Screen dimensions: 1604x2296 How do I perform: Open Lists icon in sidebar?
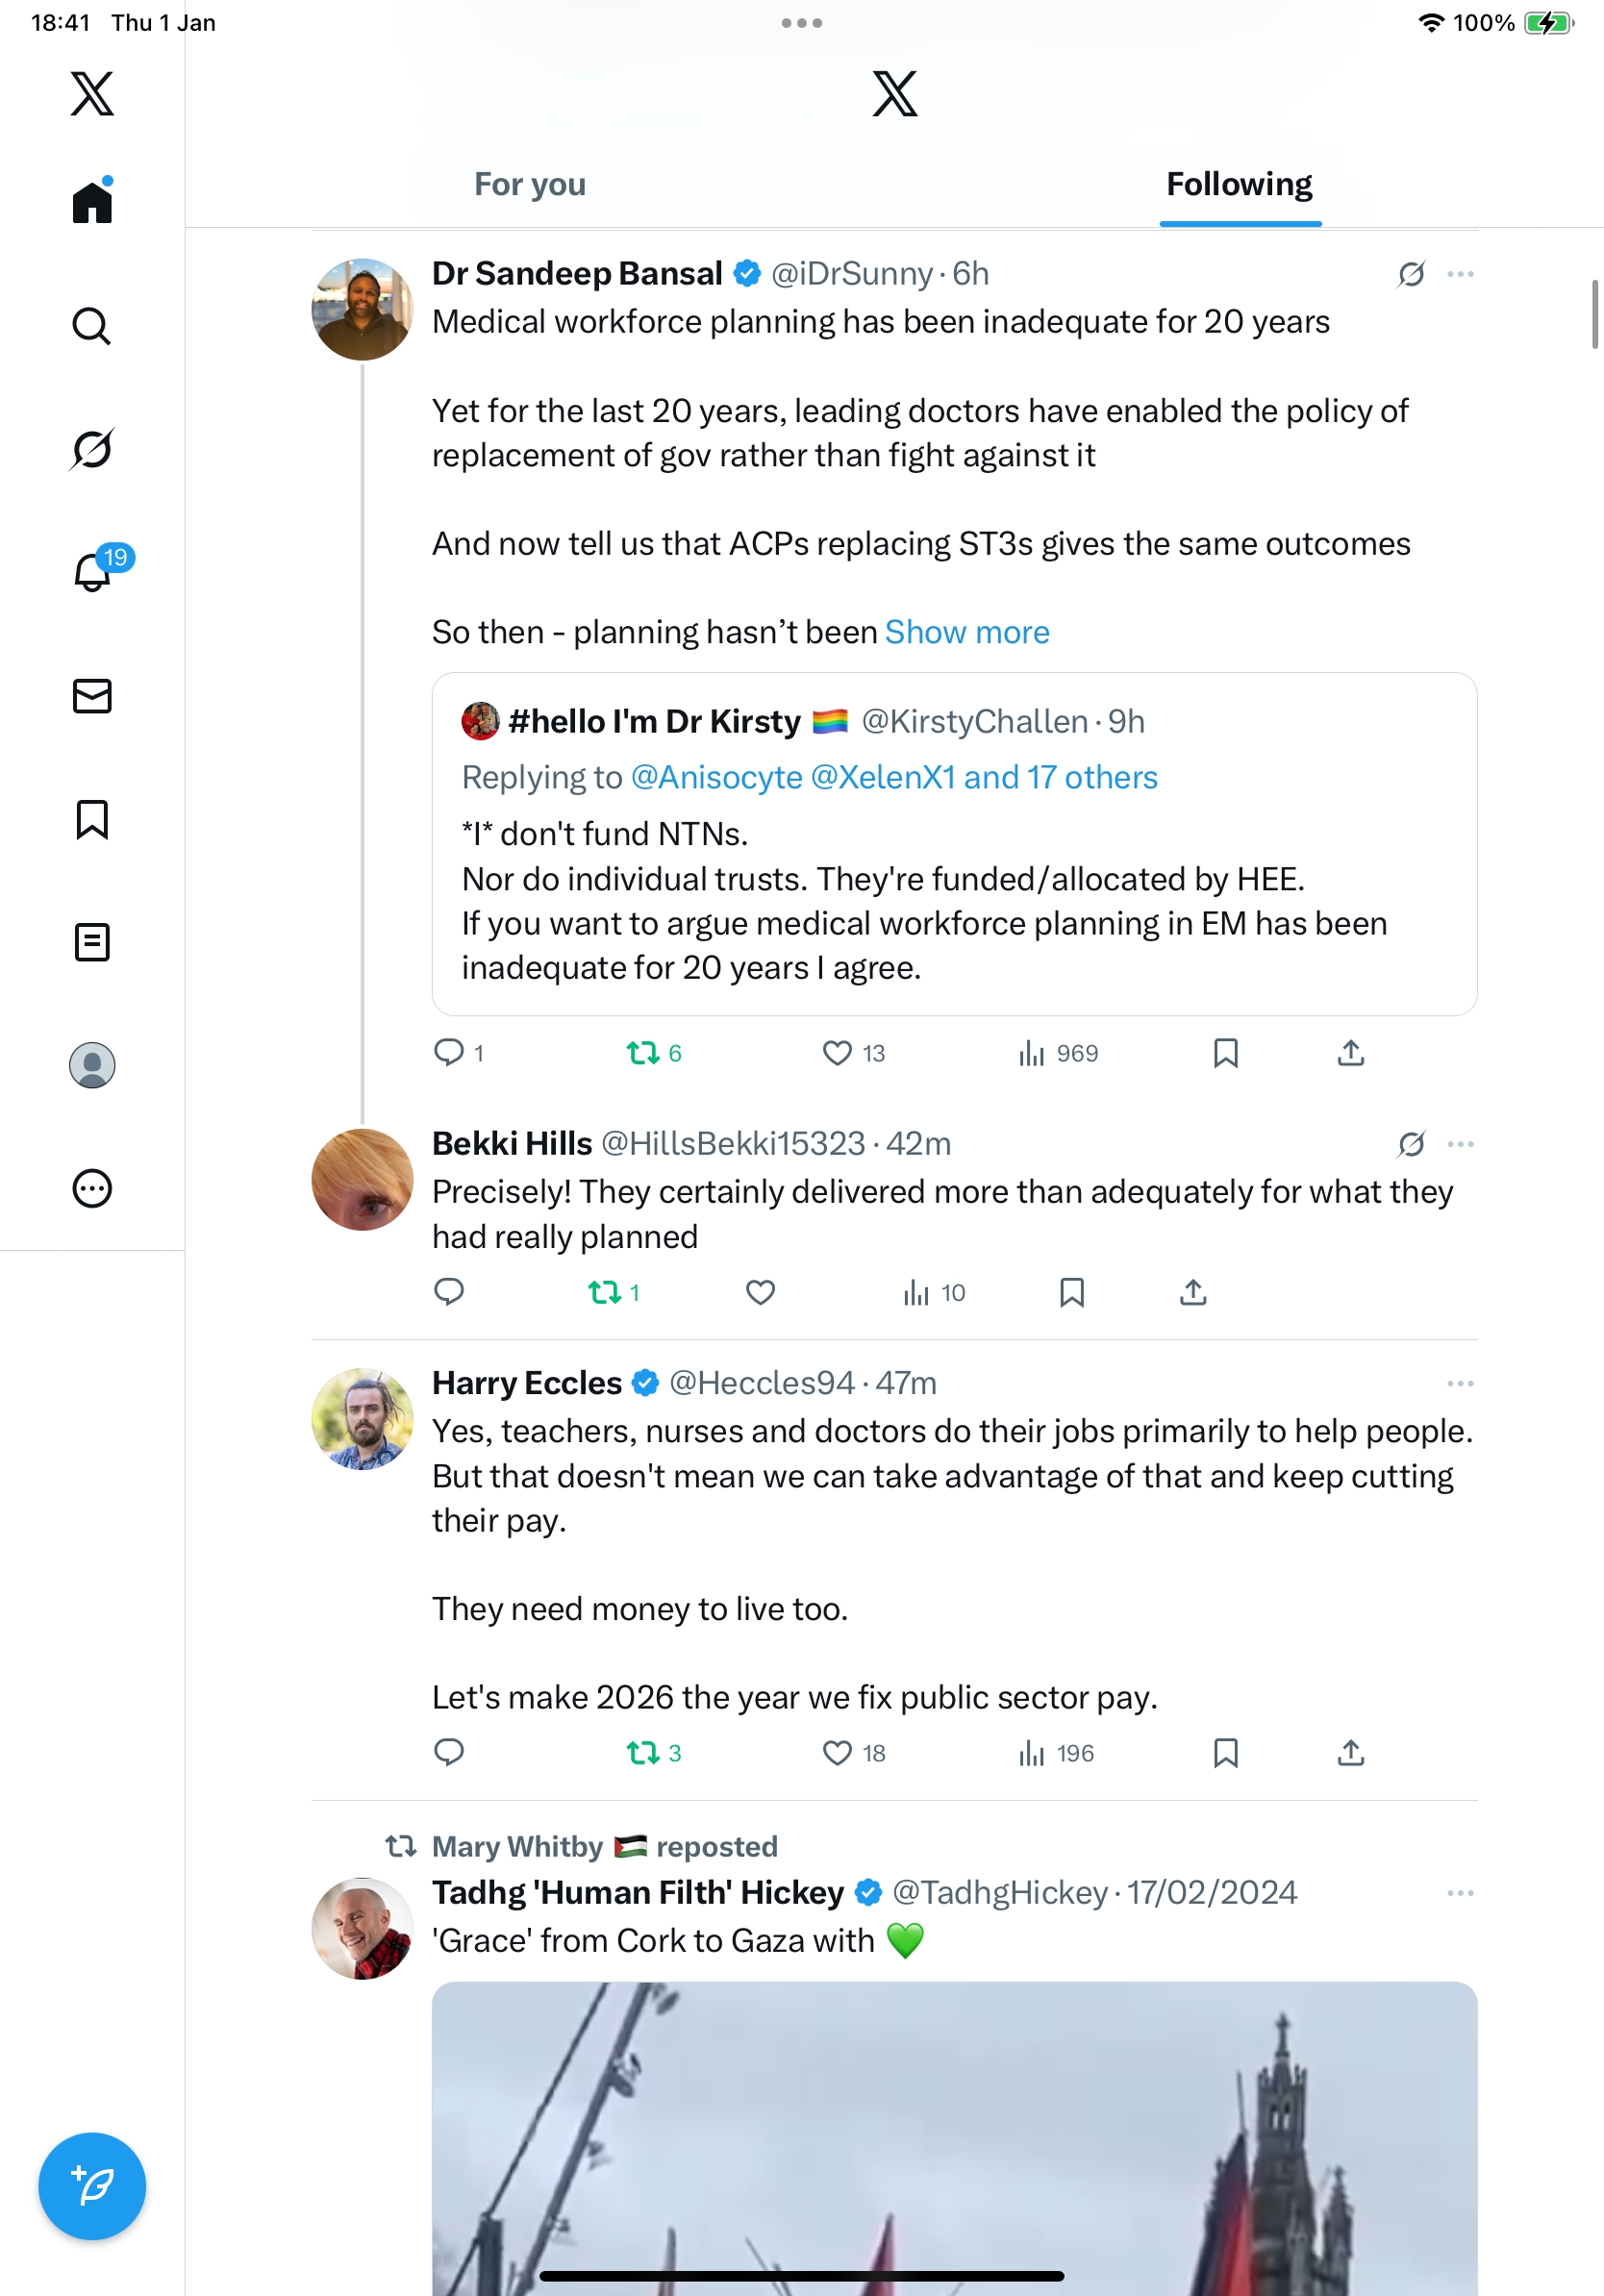[92, 942]
